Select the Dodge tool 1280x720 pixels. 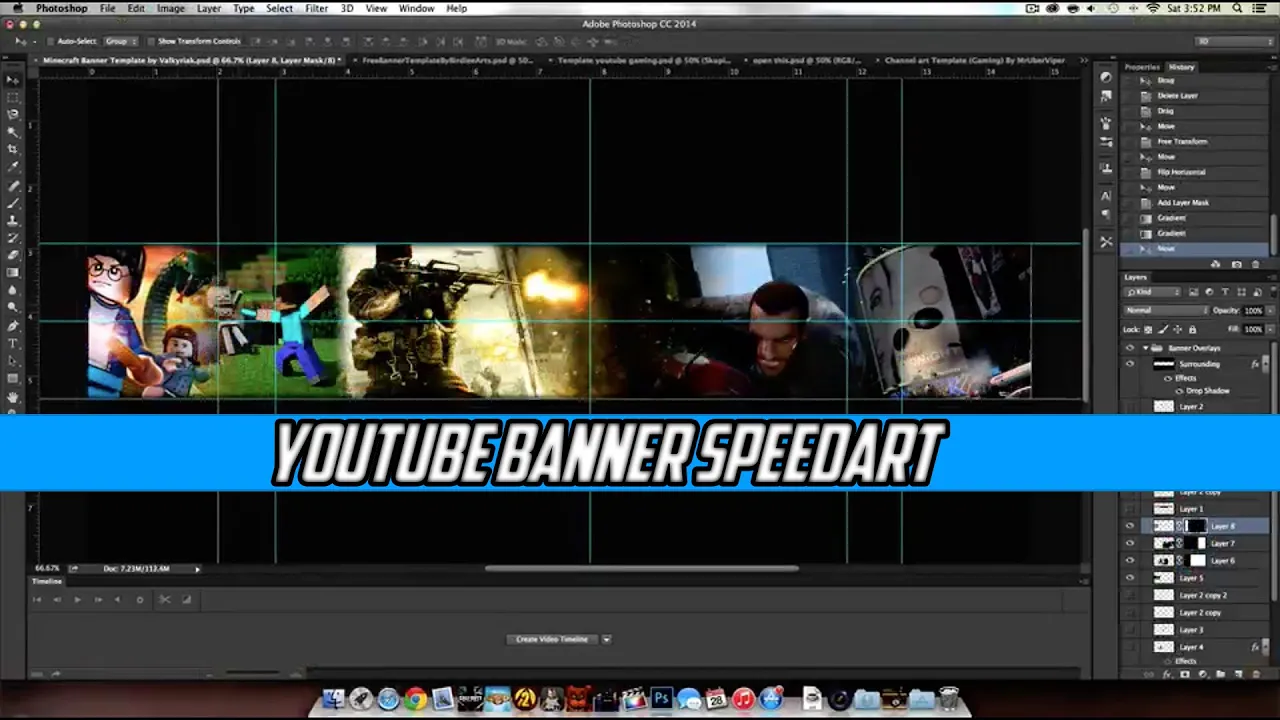[x=13, y=308]
